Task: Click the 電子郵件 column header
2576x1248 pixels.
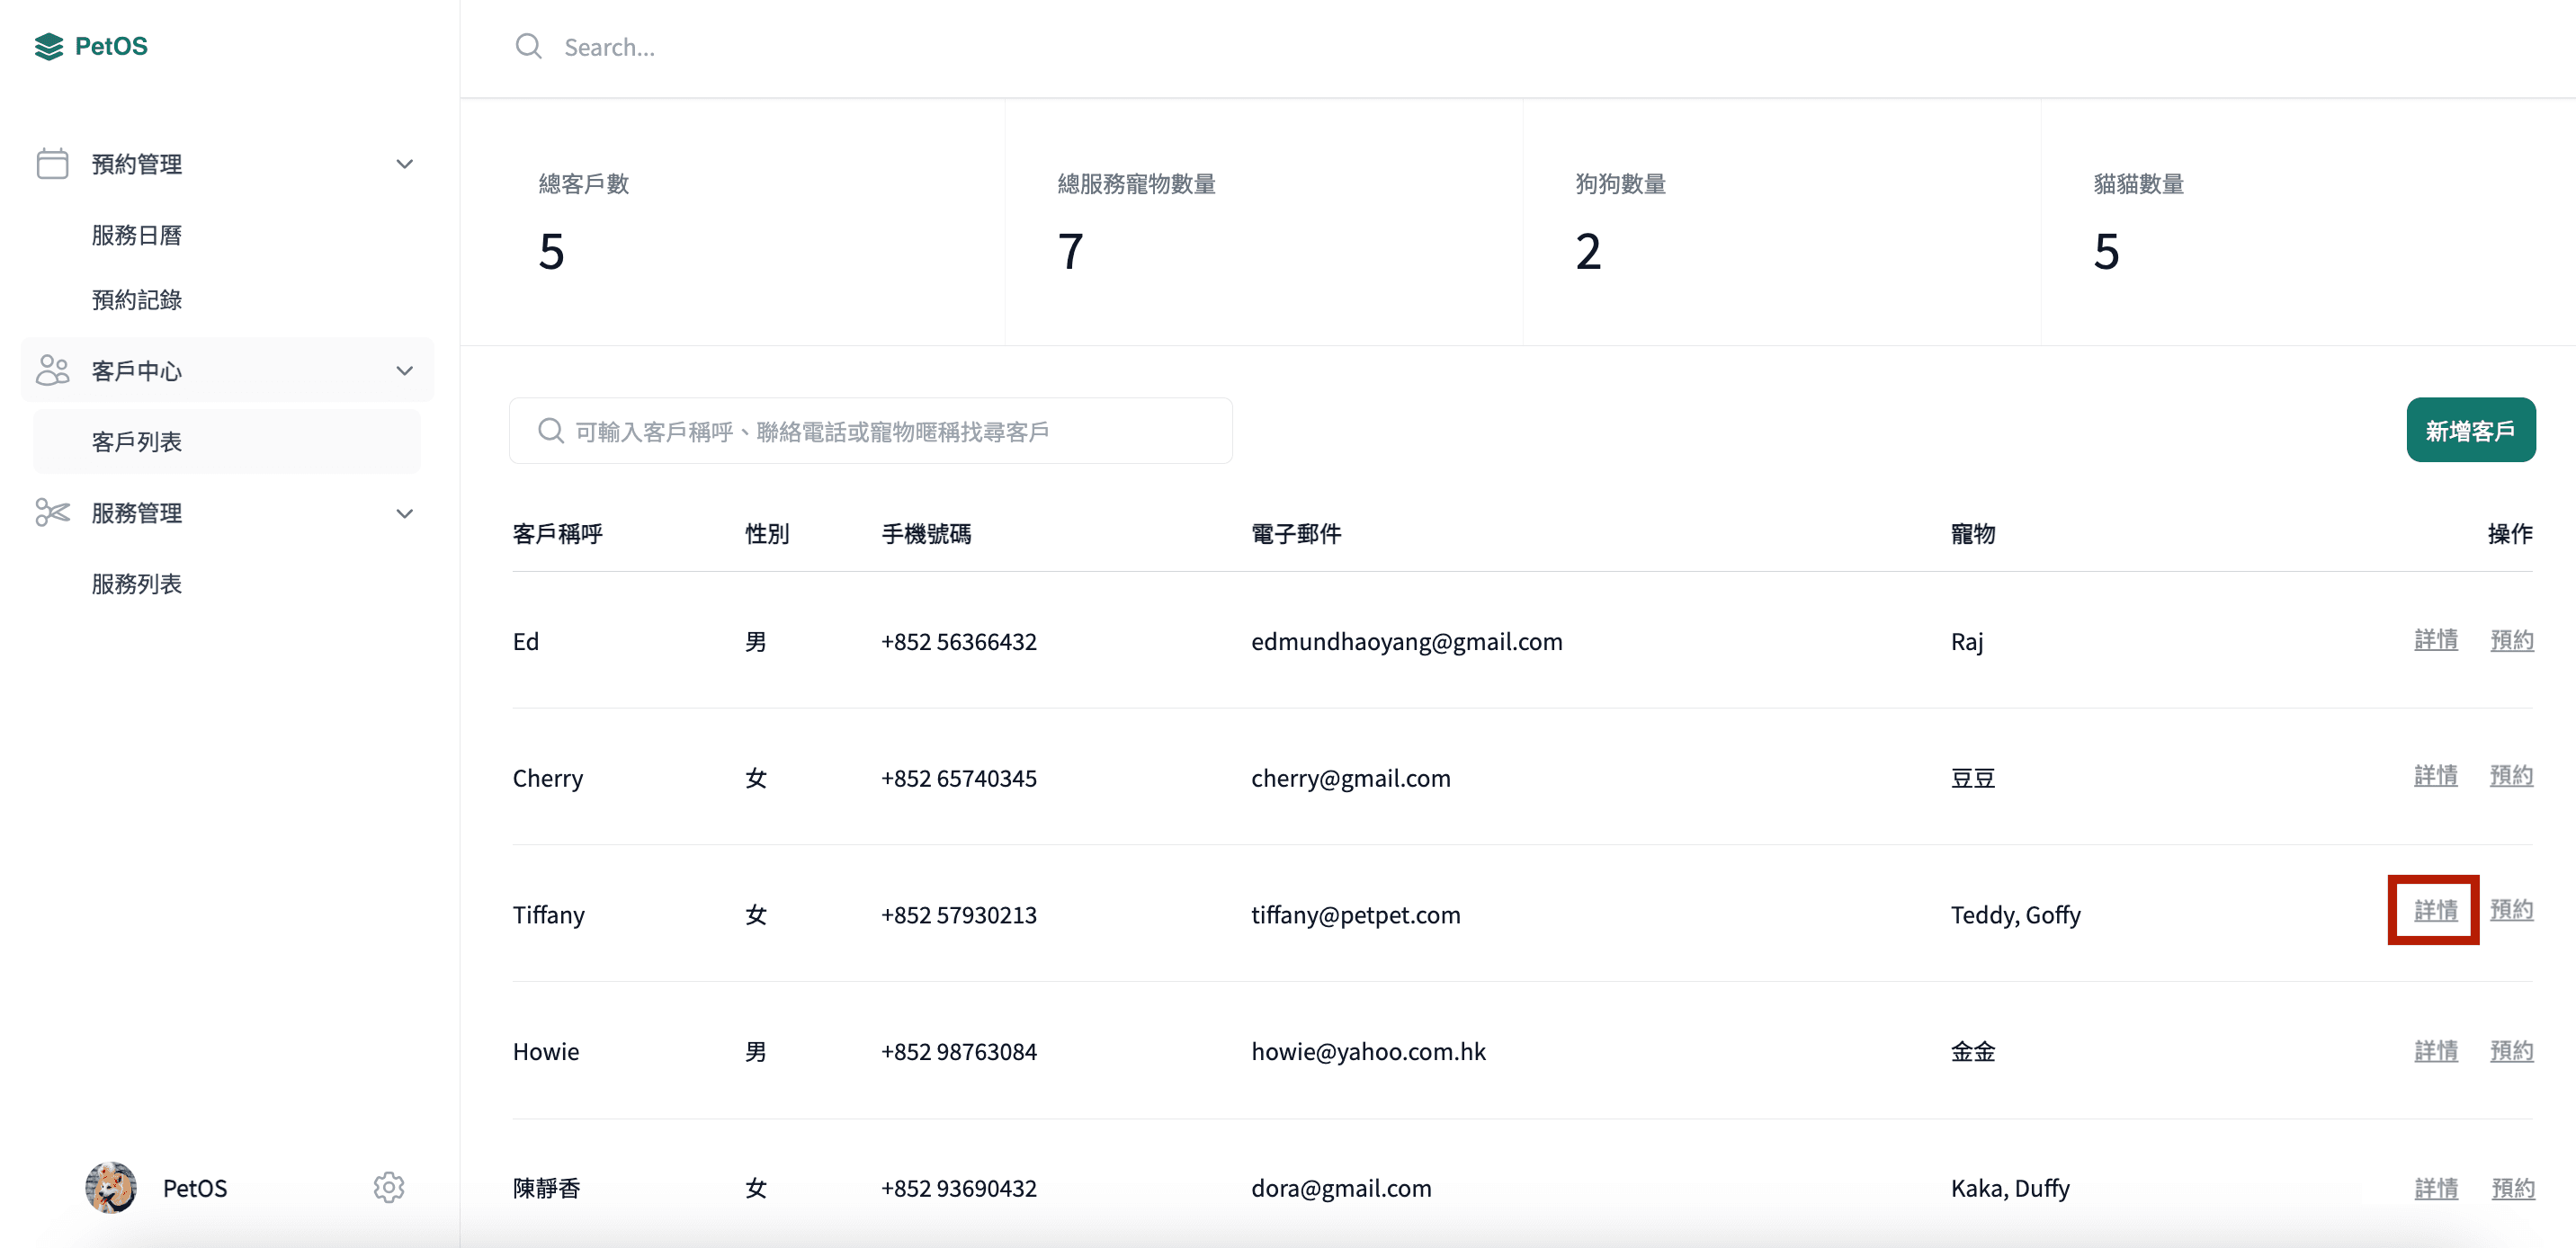Action: (1296, 534)
